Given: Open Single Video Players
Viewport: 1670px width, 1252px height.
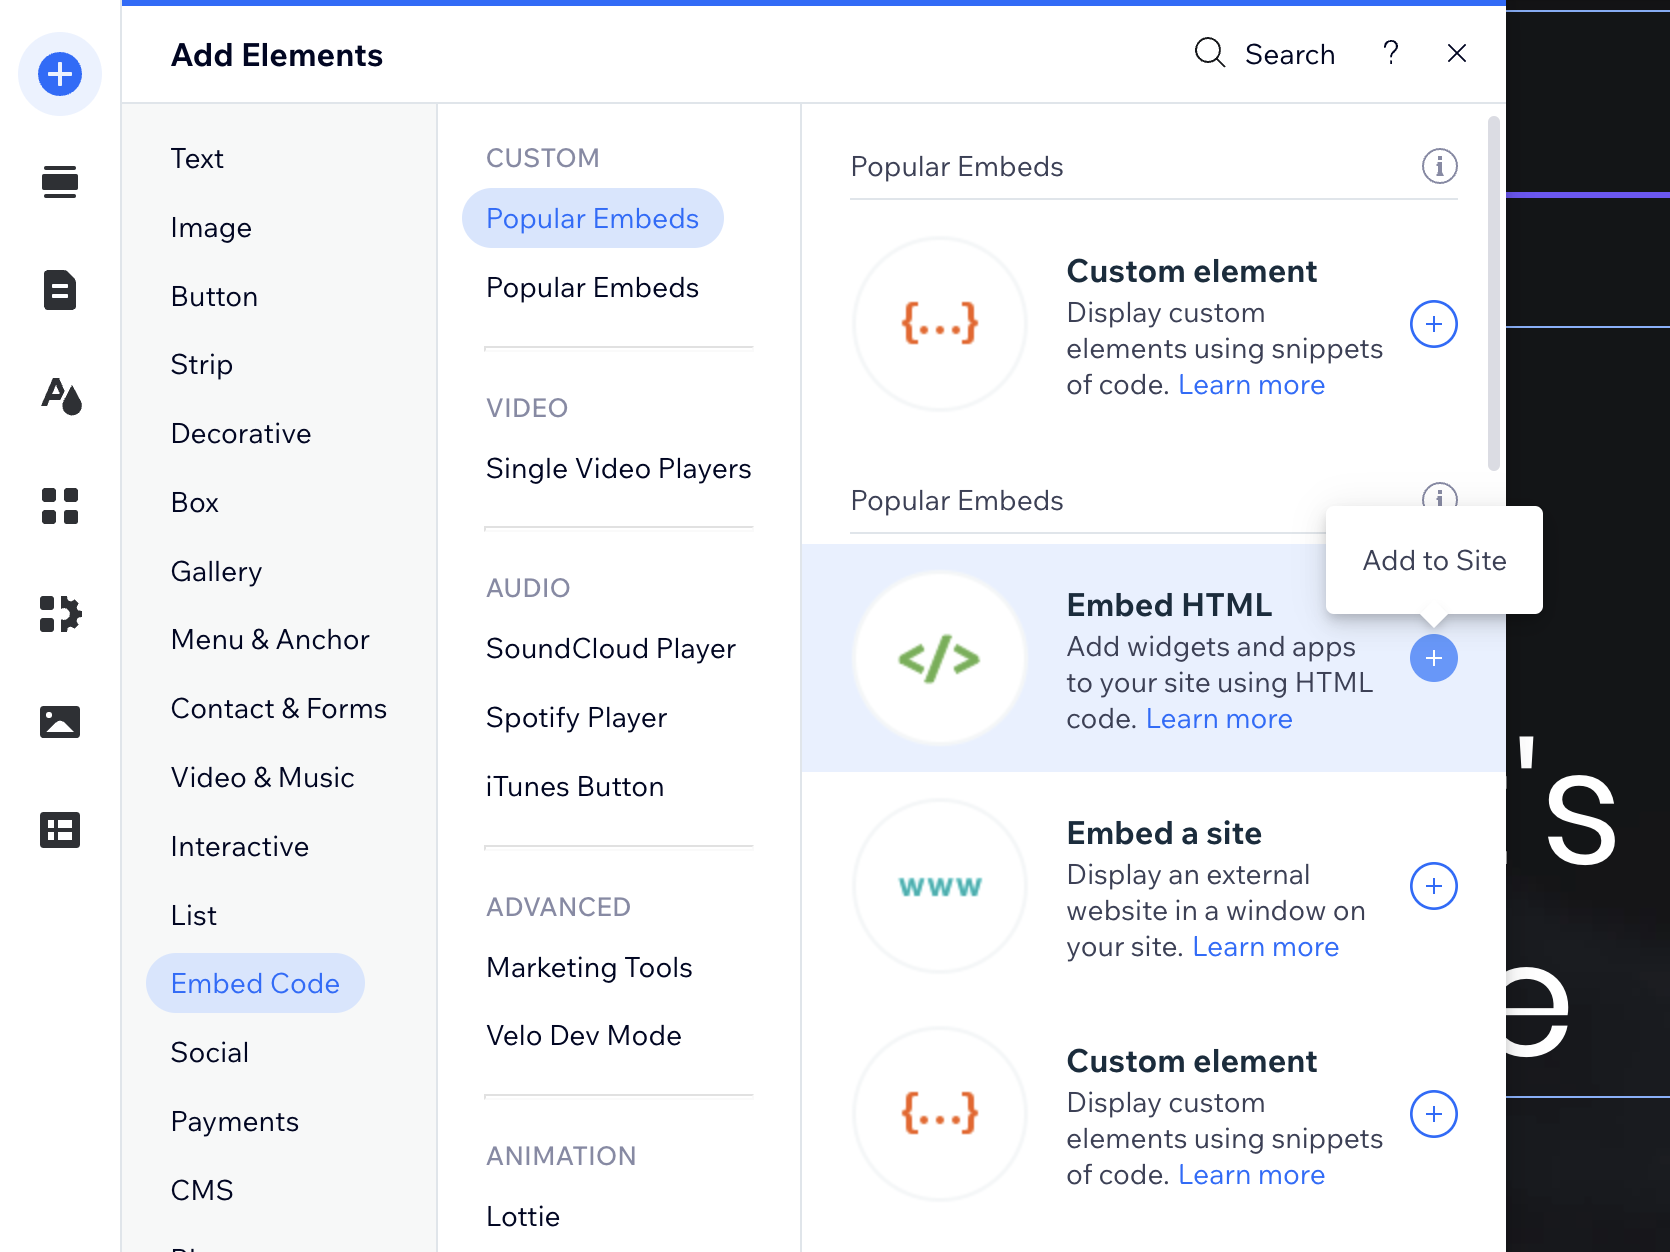Looking at the screenshot, I should tap(618, 468).
